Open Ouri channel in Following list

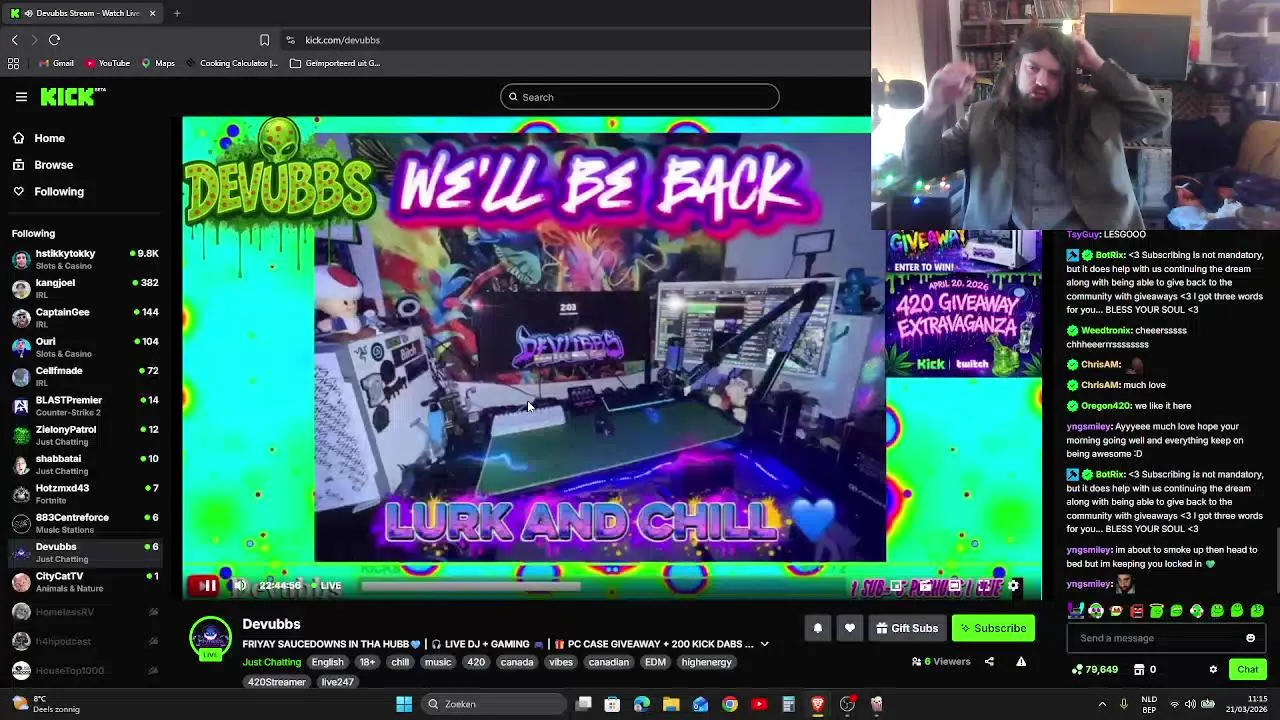point(85,347)
